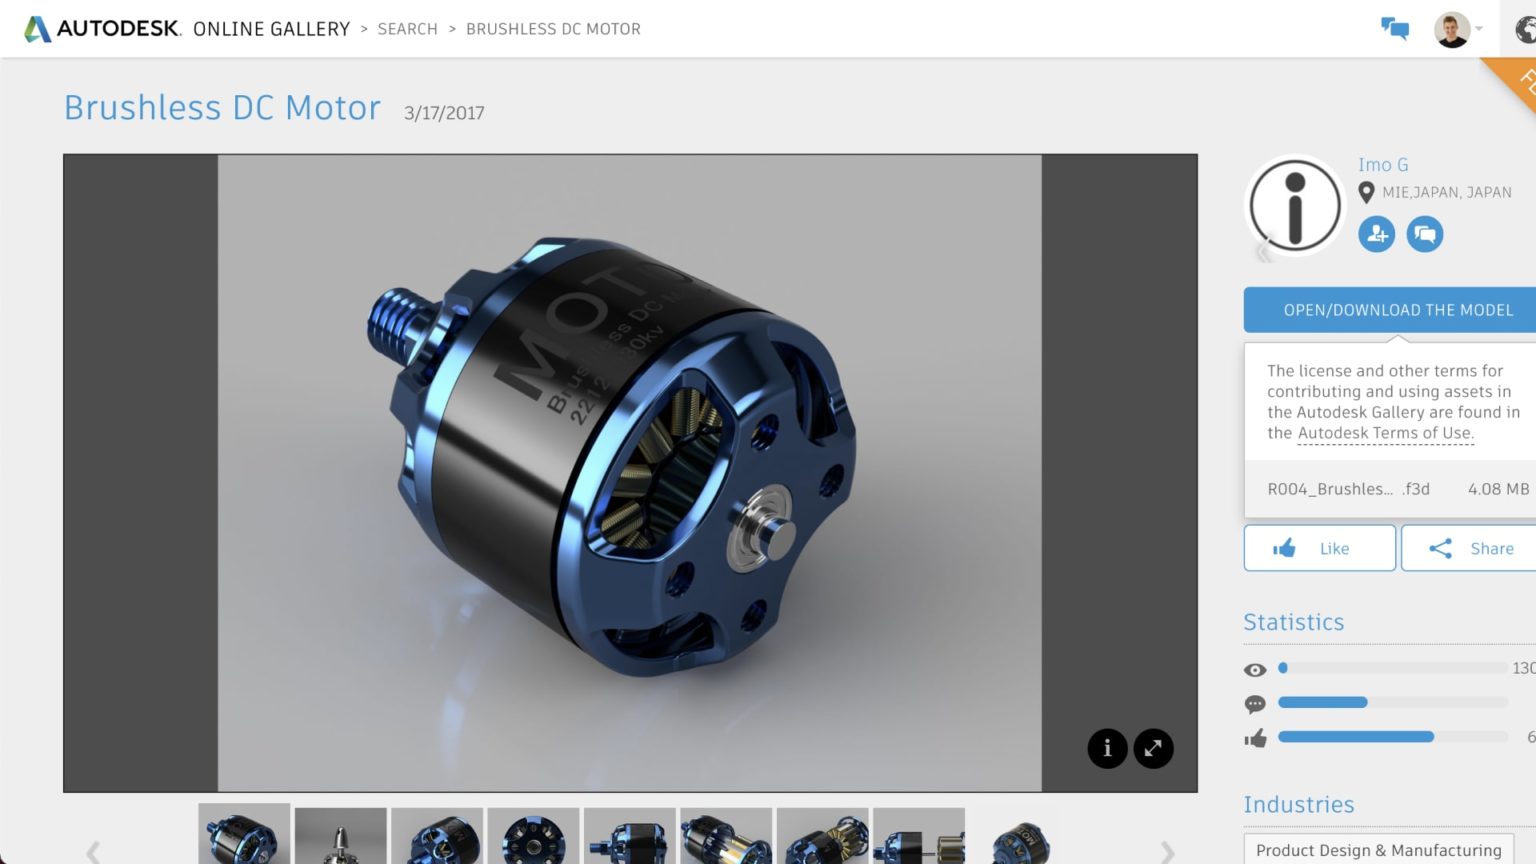Open model info with the circular i icon
Viewport: 1536px width, 864px height.
1107,748
